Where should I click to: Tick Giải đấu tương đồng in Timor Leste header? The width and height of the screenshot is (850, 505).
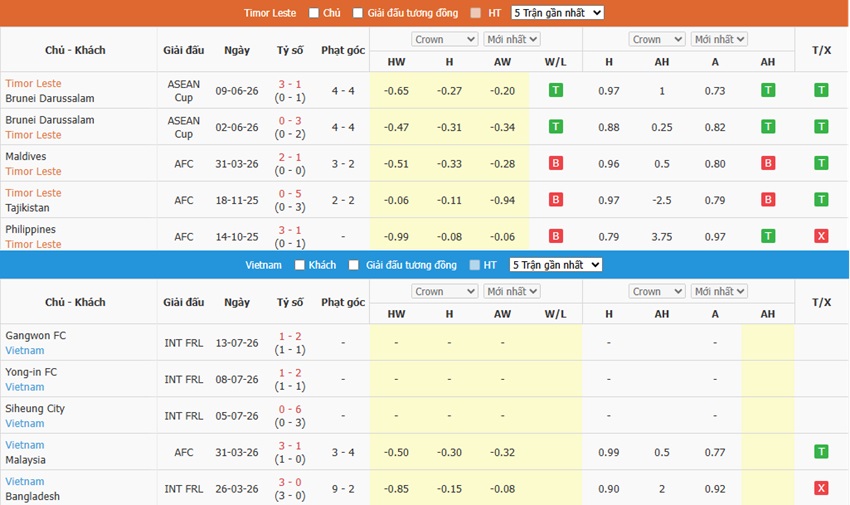click(x=358, y=13)
